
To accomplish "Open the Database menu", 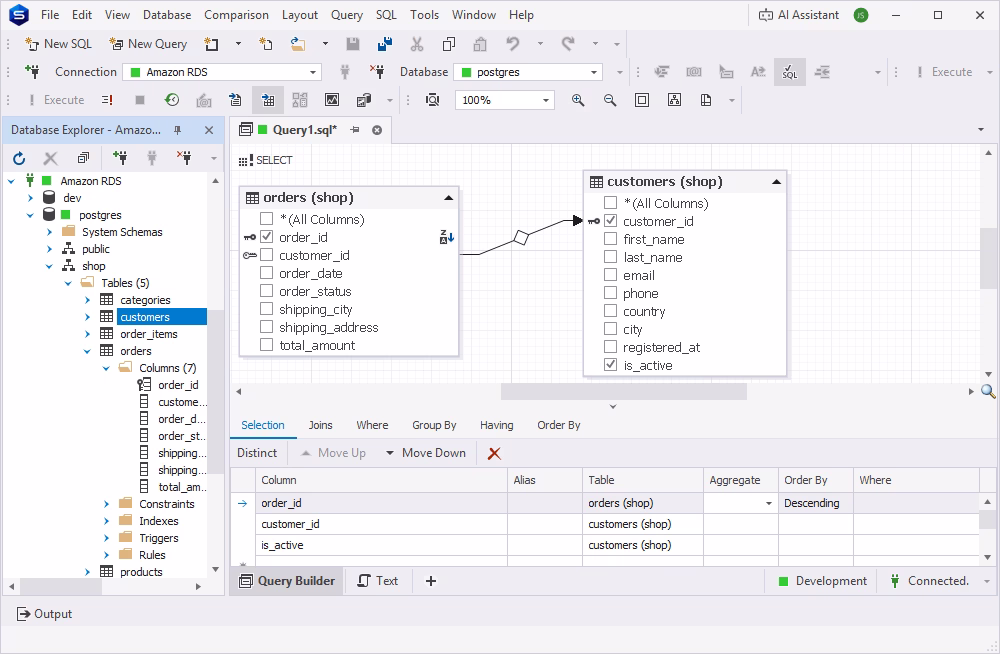I will coord(166,15).
